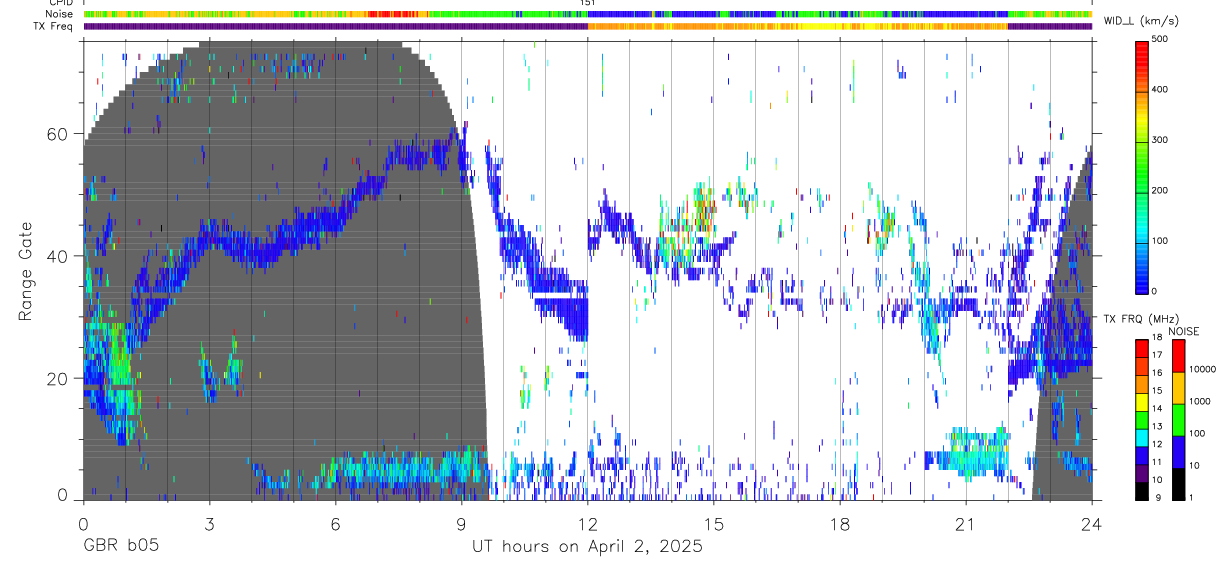This screenshot has height=567, width=1228.
Task: Click 'UT hours on April 2, 2025' label
Action: tap(587, 547)
